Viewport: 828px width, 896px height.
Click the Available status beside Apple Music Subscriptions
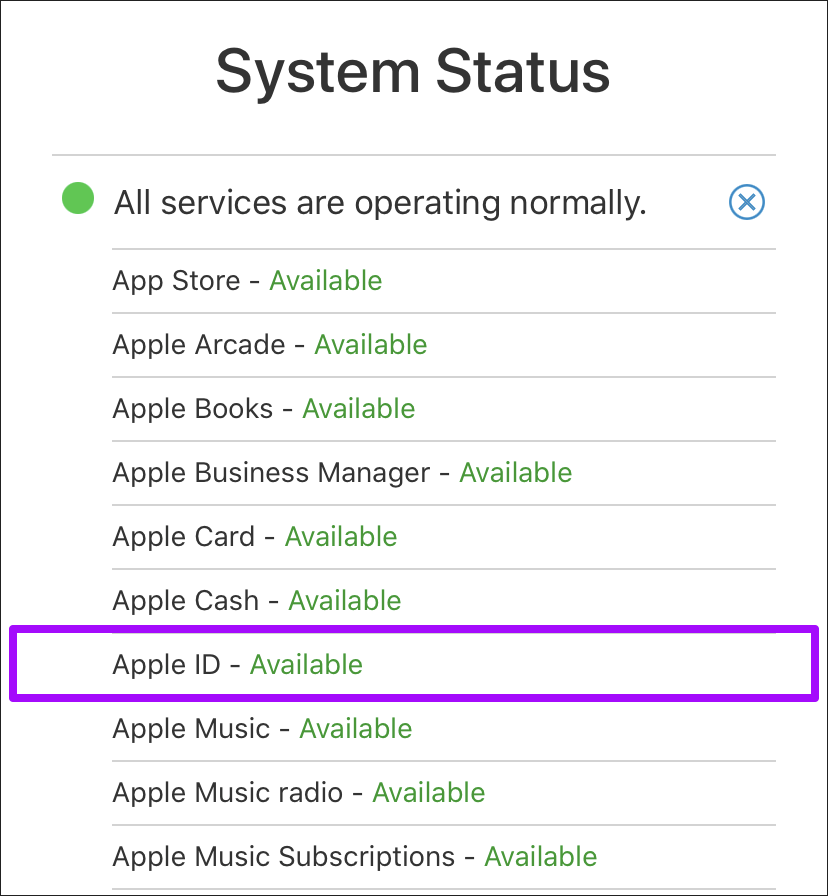tap(541, 856)
